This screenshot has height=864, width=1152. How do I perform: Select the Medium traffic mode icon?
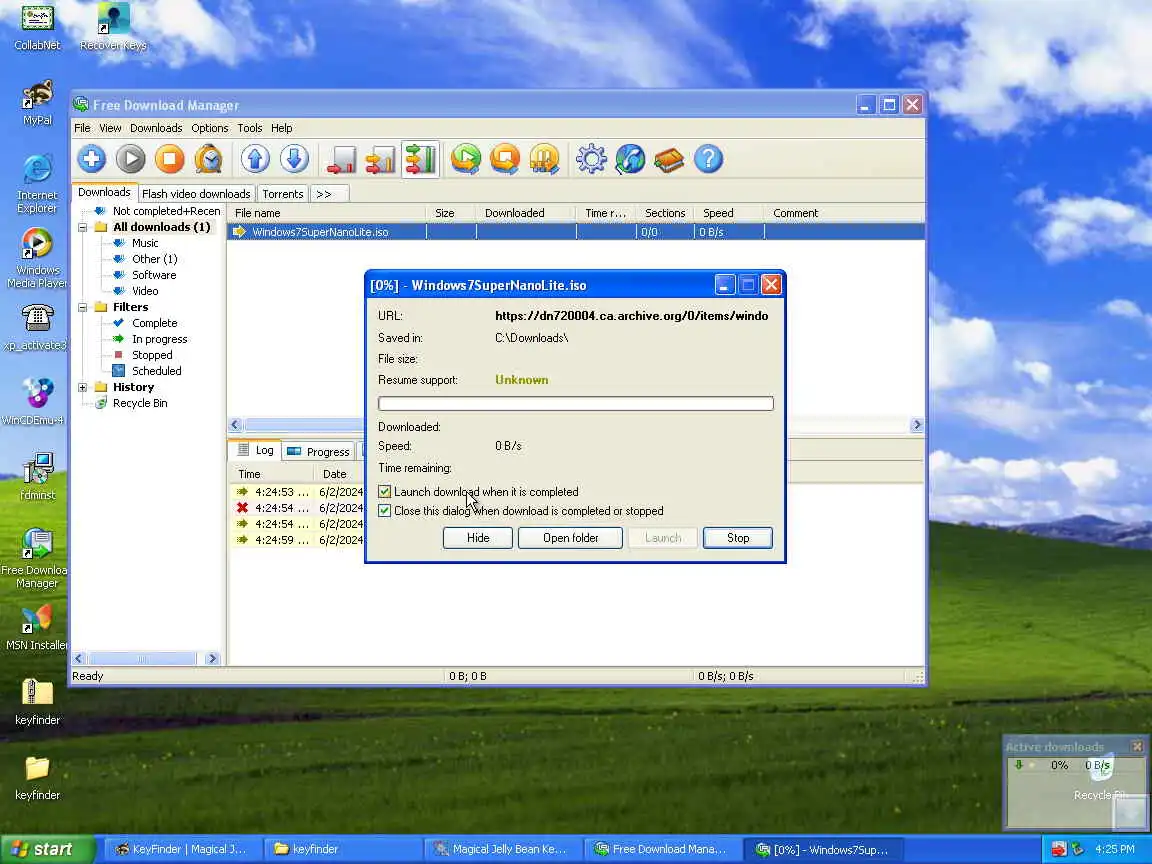coord(381,159)
